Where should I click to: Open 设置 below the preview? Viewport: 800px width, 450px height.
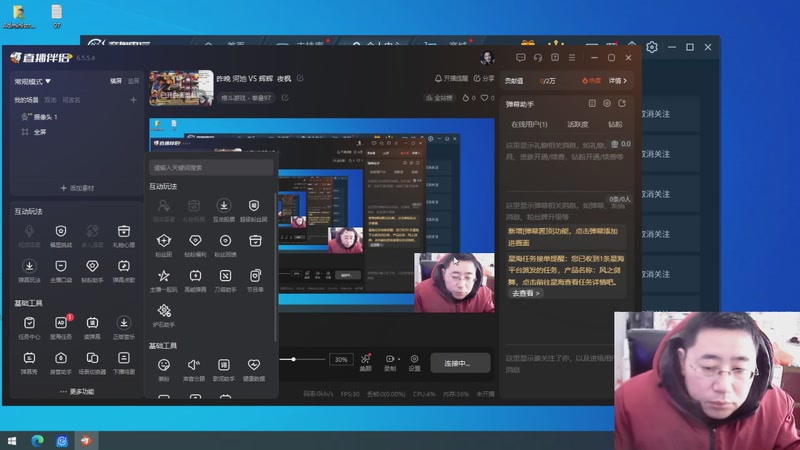pos(414,363)
